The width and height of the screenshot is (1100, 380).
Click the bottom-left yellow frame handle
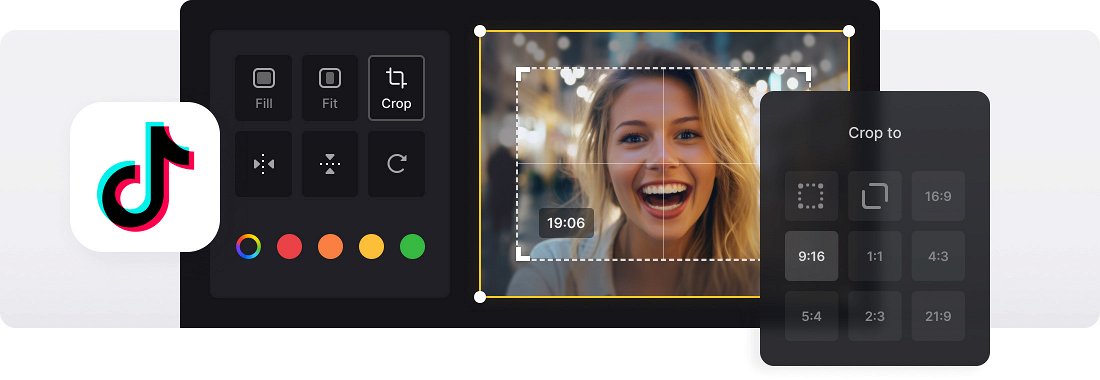[x=480, y=297]
